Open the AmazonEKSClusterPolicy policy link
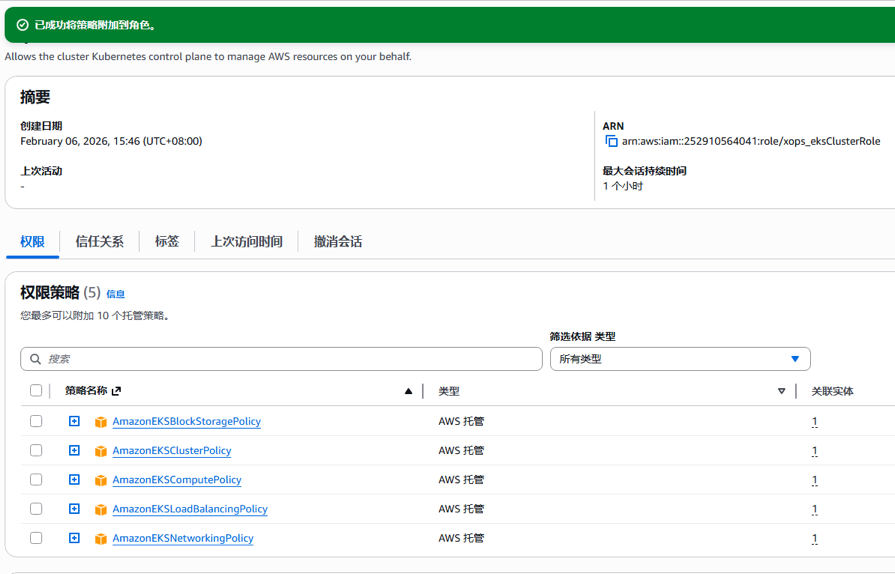Screen dimensions: 895x574 [171, 451]
